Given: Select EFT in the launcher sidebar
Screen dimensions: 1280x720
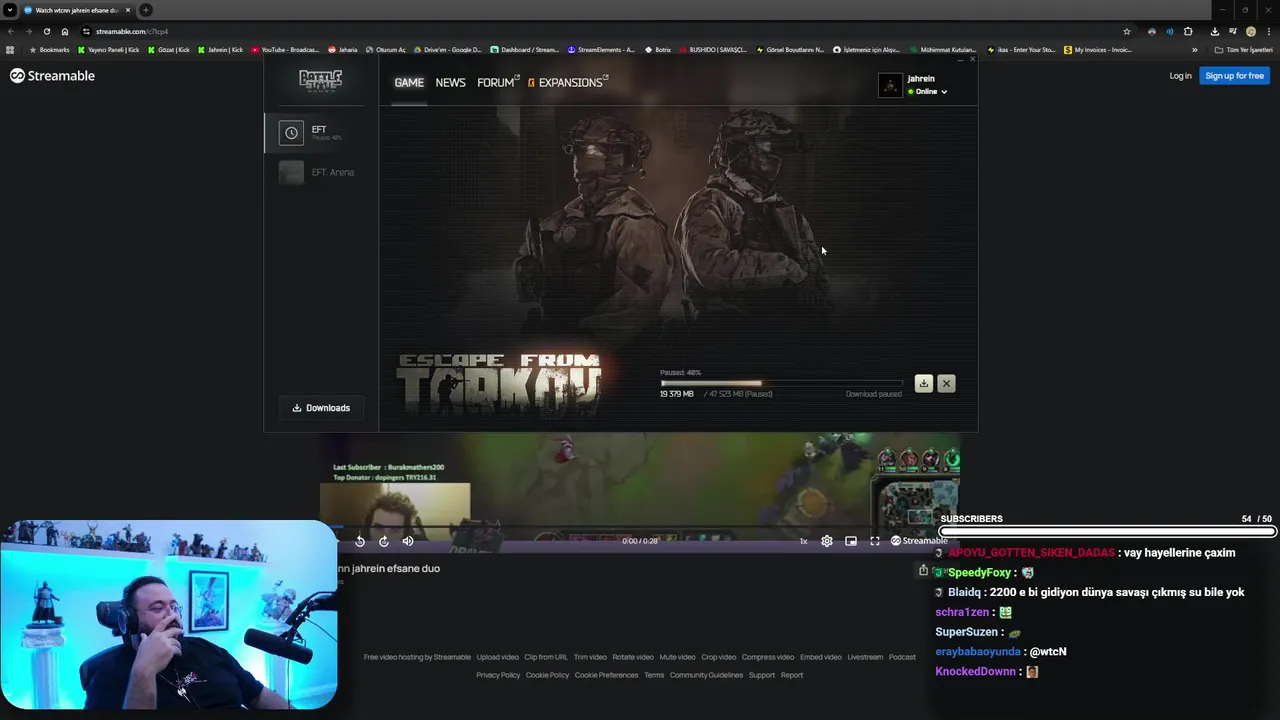Looking at the screenshot, I should [322, 132].
